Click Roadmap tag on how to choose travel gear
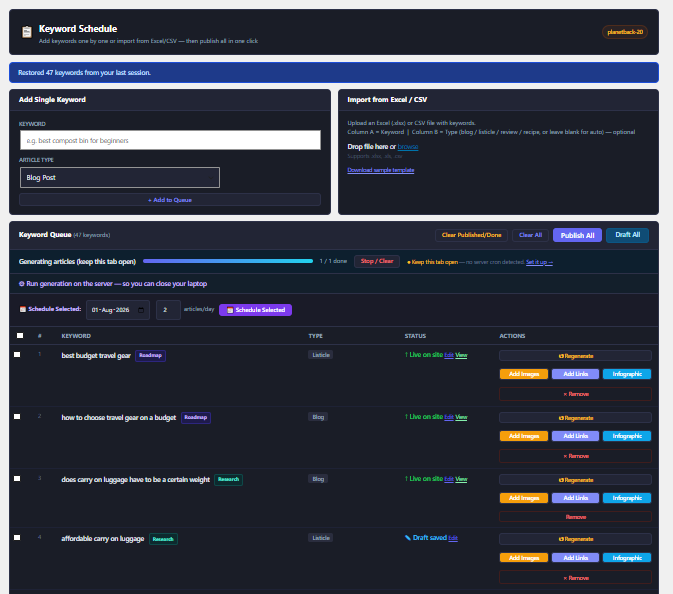This screenshot has height=594, width=673. pos(196,417)
